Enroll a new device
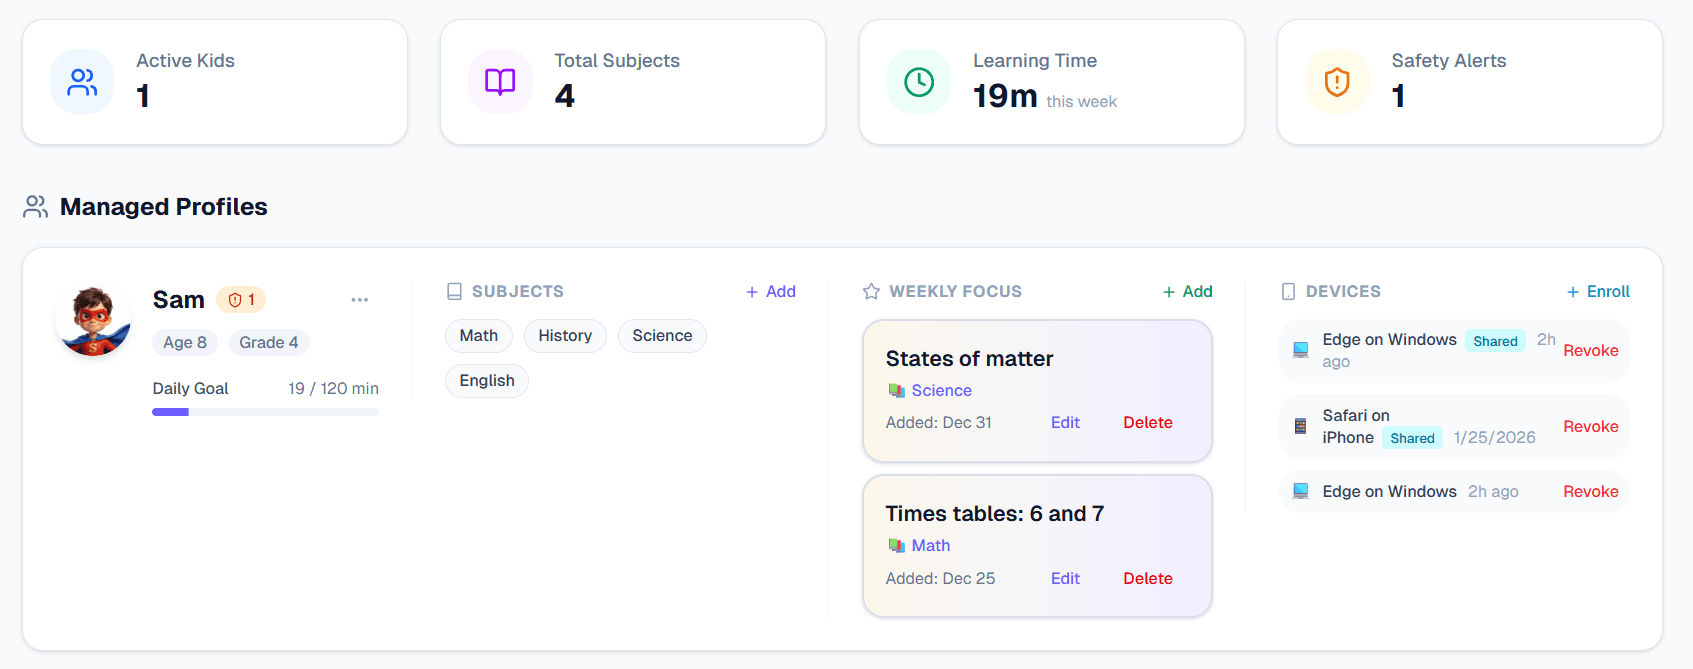This screenshot has height=669, width=1693. tap(1598, 292)
